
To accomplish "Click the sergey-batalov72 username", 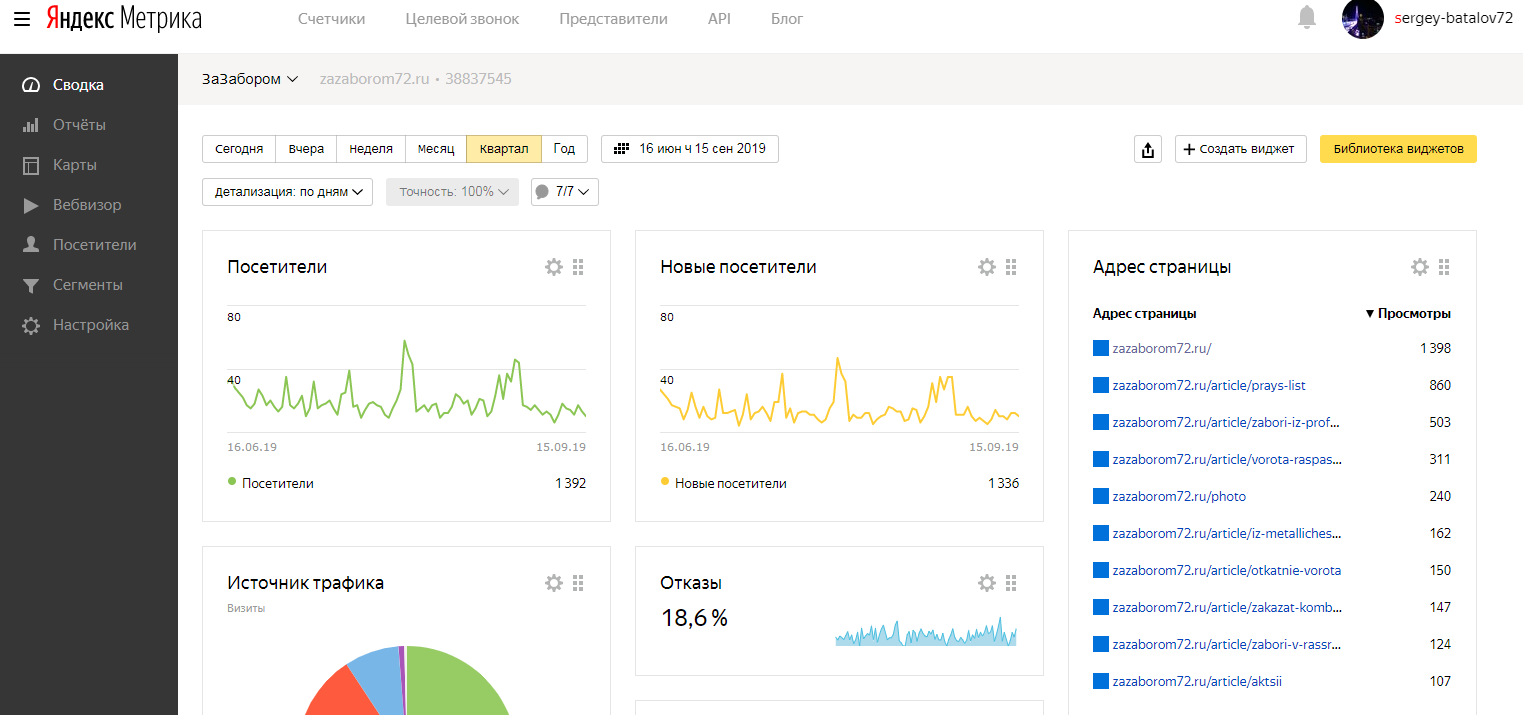I will coord(1454,18).
